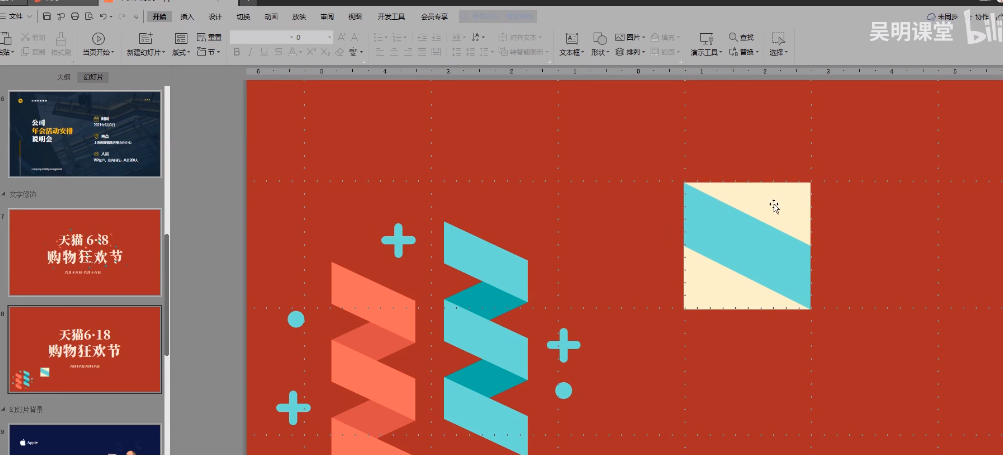Expand the 替换 replace dropdown
1003x455 pixels.
click(745, 52)
